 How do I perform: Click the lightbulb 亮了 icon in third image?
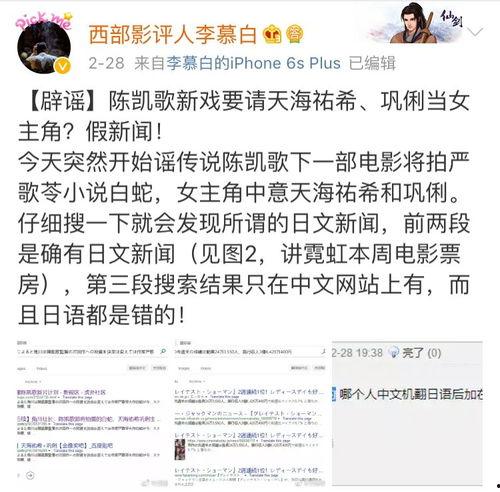tap(395, 352)
